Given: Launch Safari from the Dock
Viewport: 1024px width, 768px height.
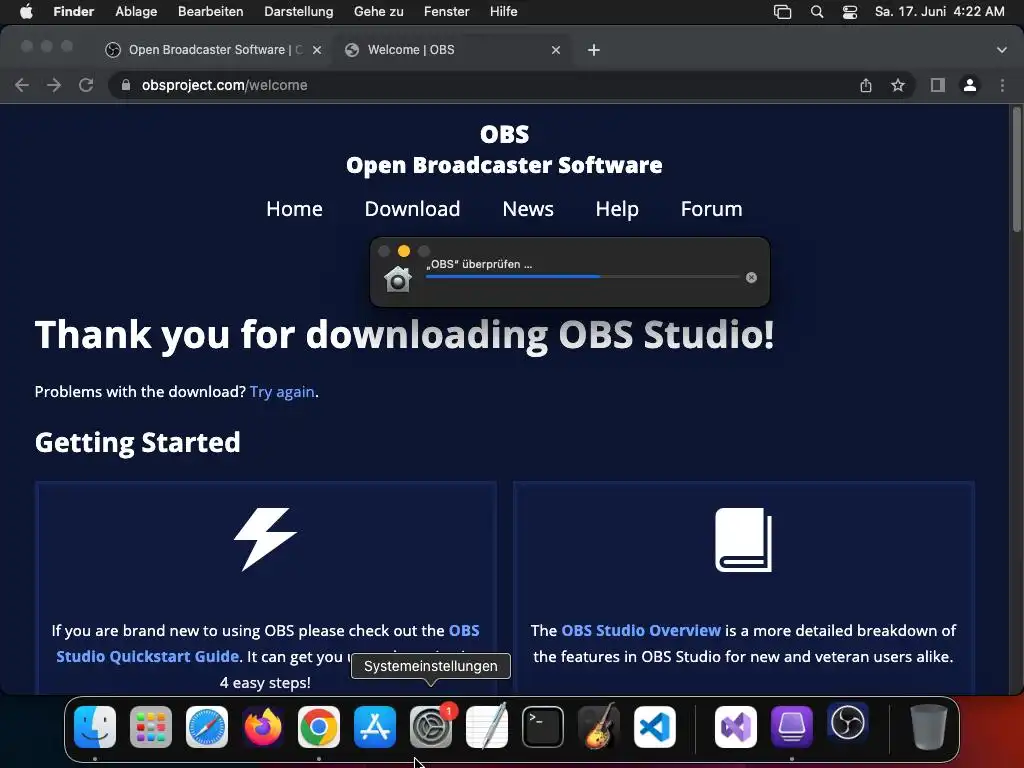Looking at the screenshot, I should (x=207, y=727).
